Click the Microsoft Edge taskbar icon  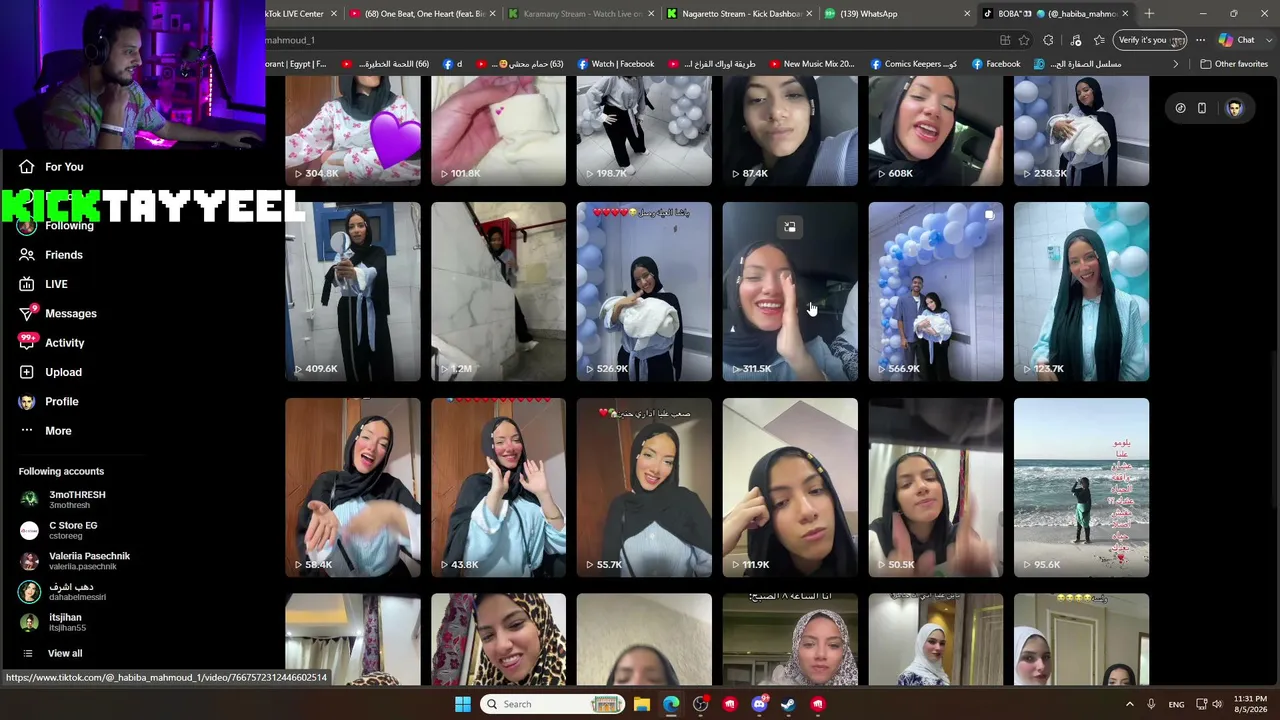pyautogui.click(x=671, y=704)
